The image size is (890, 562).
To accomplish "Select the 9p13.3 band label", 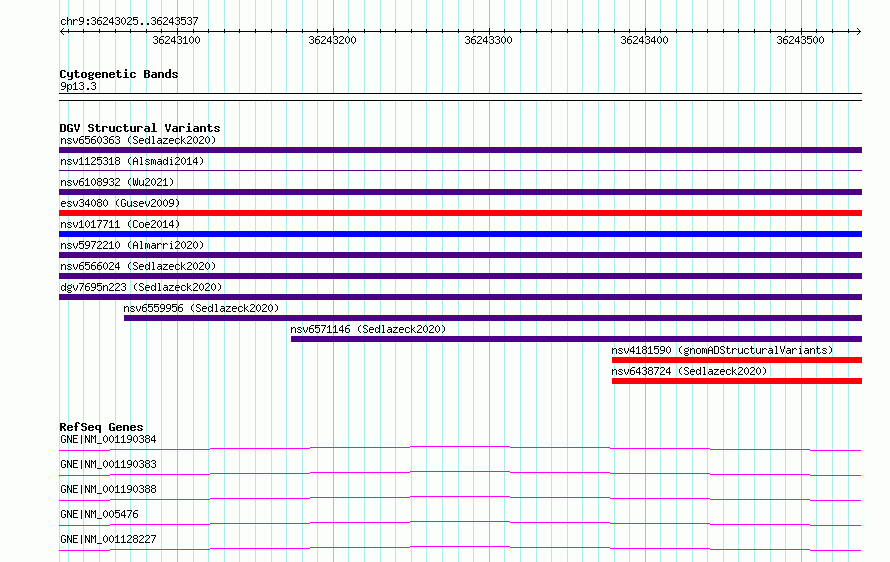I will (x=78, y=86).
